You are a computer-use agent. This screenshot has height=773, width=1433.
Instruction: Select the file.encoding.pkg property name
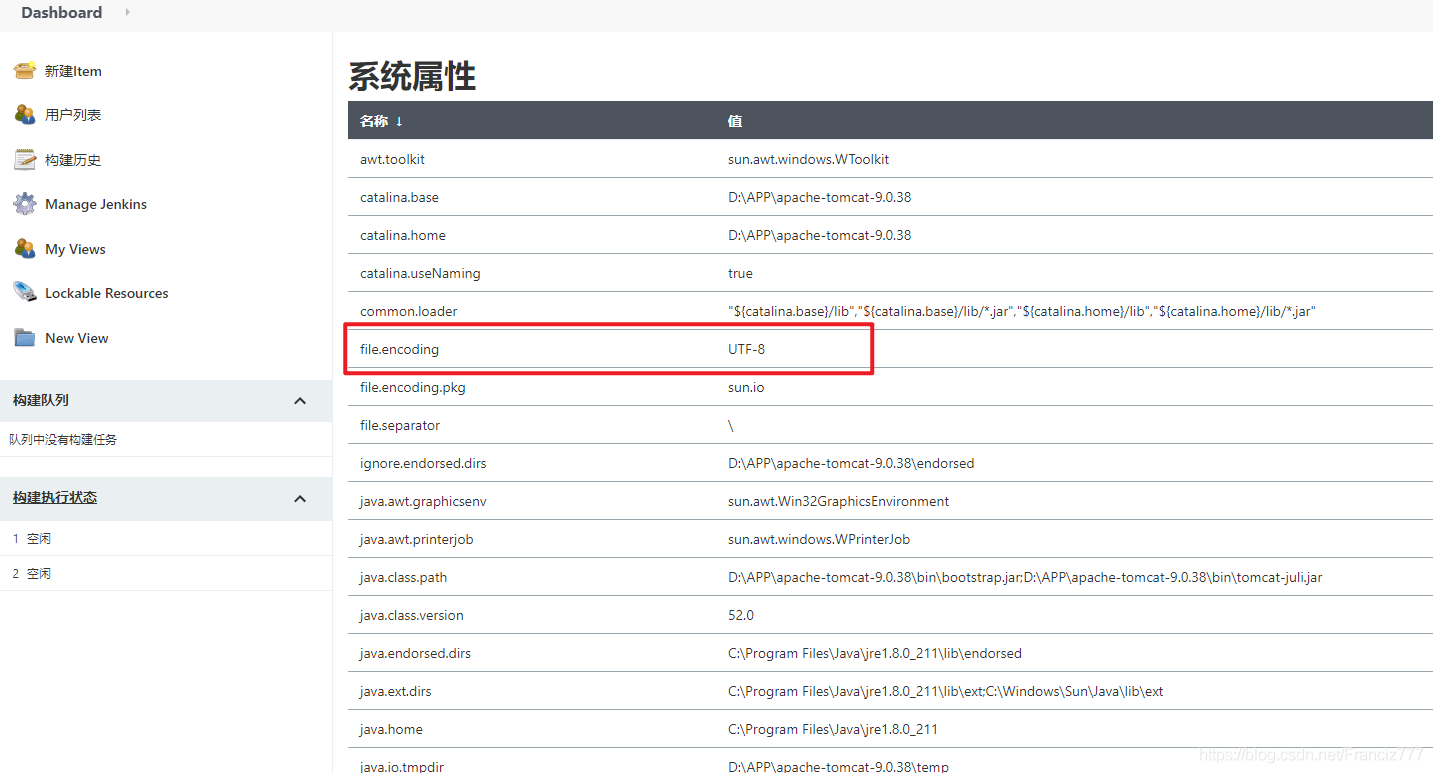(413, 387)
